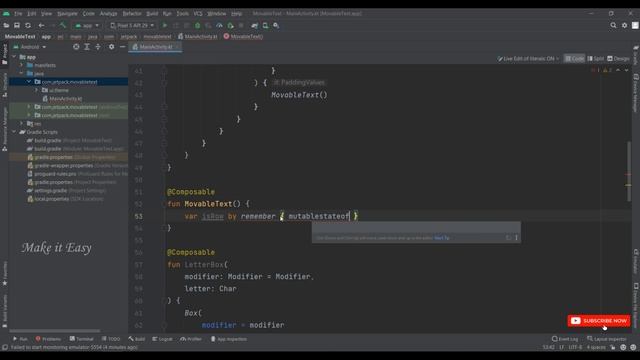Open the Refactor menu
The width and height of the screenshot is (640, 360).
[x=132, y=13]
